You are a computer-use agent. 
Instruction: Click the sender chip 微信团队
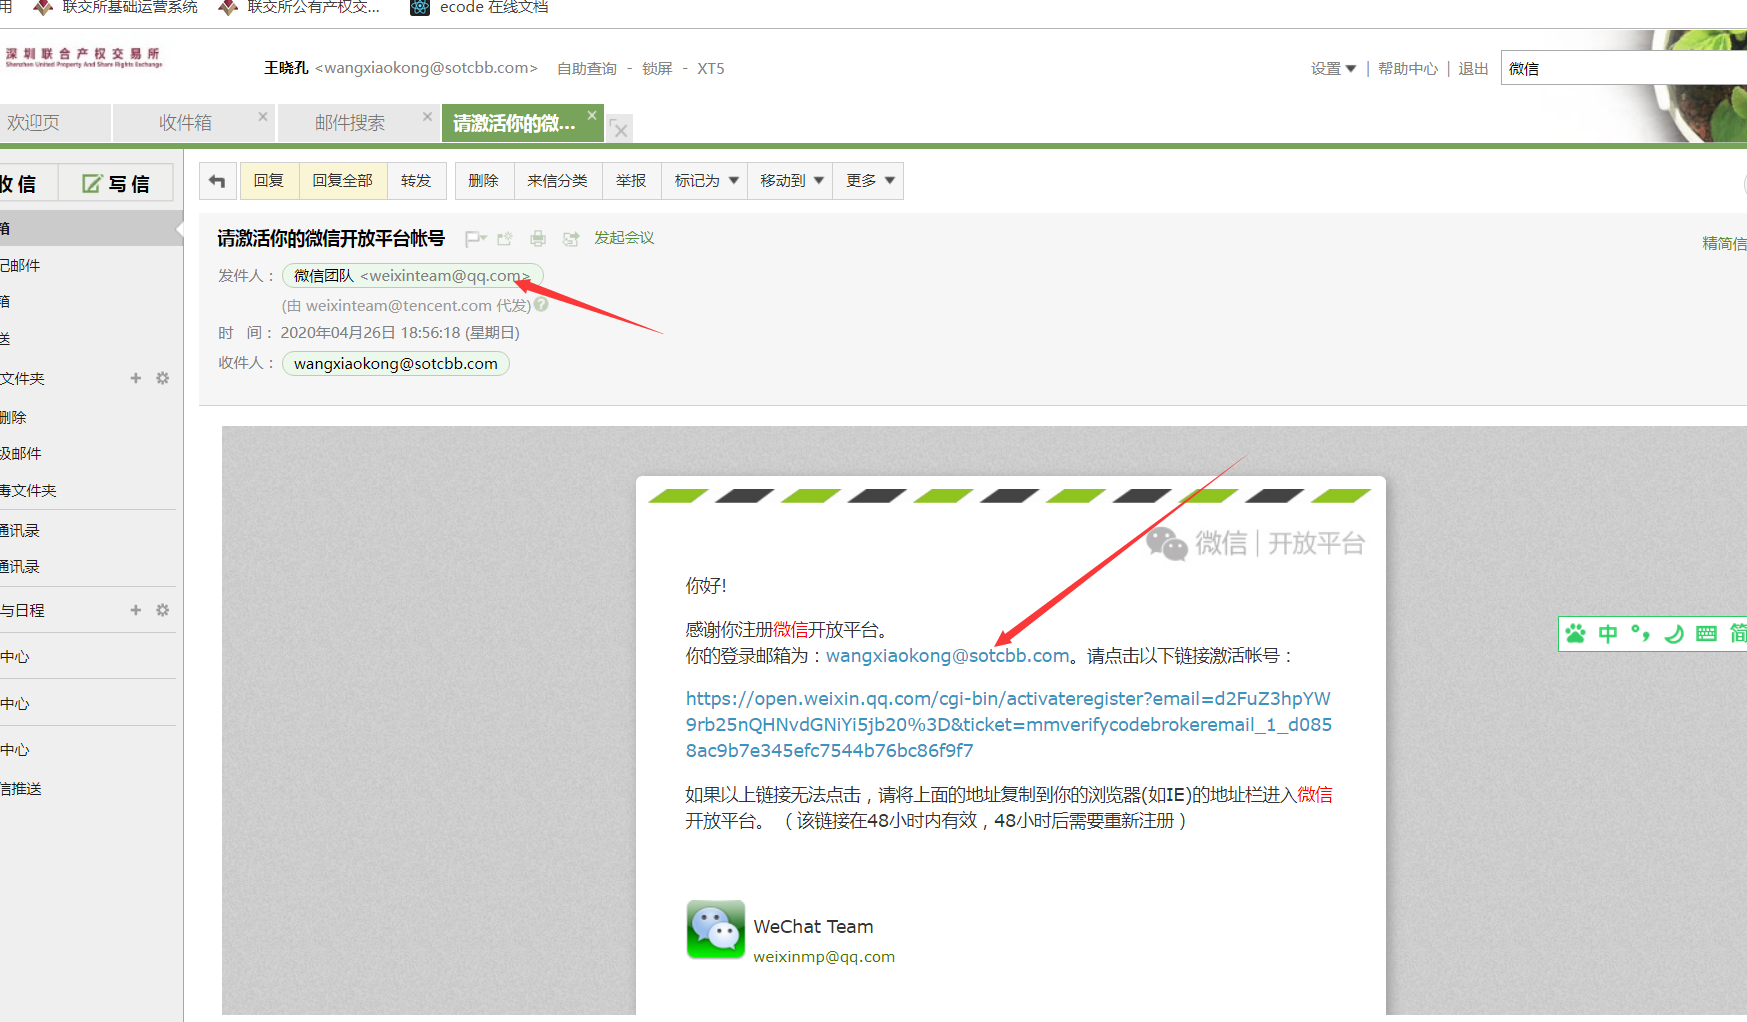tap(413, 276)
